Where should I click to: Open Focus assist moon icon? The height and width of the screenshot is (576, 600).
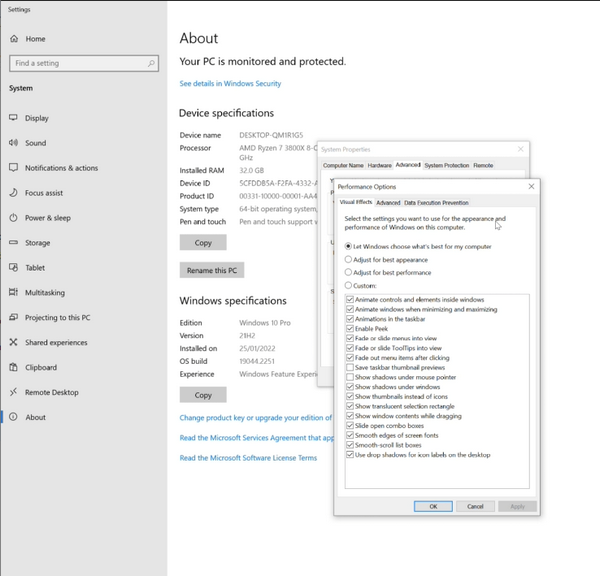[14, 193]
